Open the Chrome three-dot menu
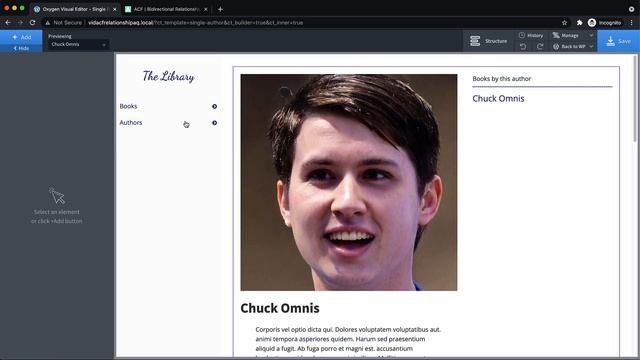The width and height of the screenshot is (640, 360). click(x=631, y=23)
